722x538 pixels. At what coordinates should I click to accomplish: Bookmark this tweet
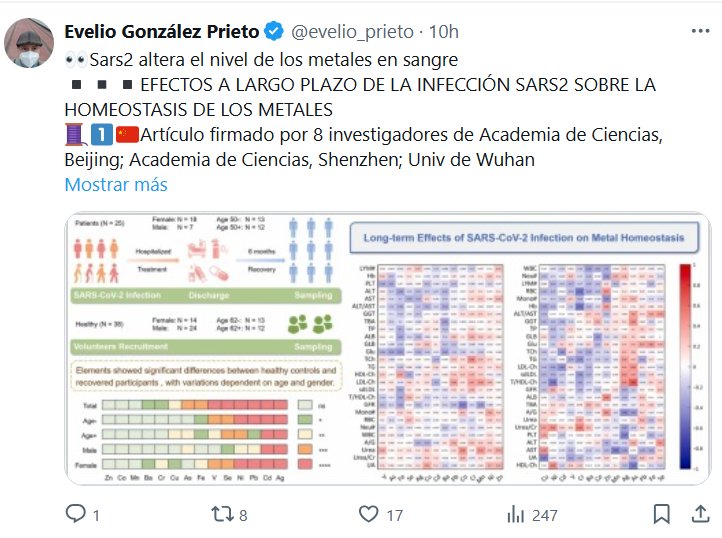pos(662,514)
